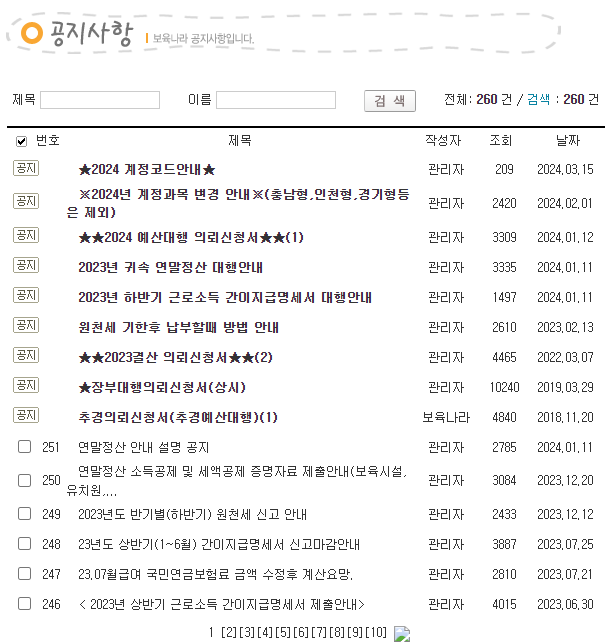Open notice 2023결산 의뢰신청서(2)
613x643 pixels.
click(175, 357)
